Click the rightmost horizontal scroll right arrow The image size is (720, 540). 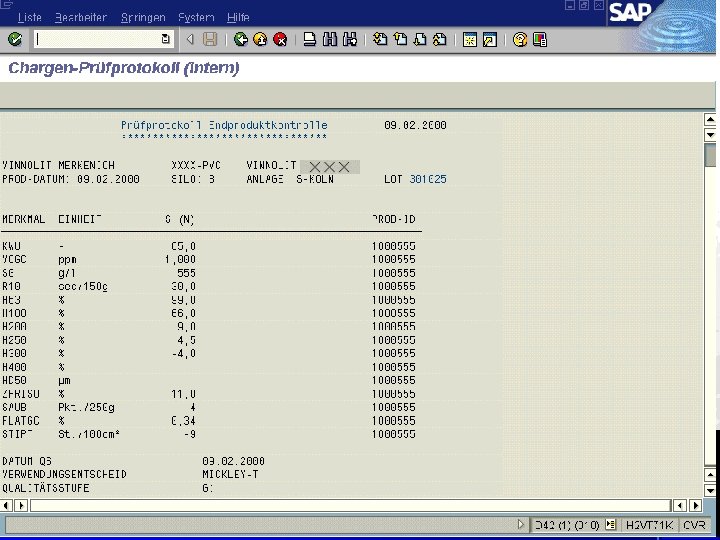pyautogui.click(x=695, y=506)
